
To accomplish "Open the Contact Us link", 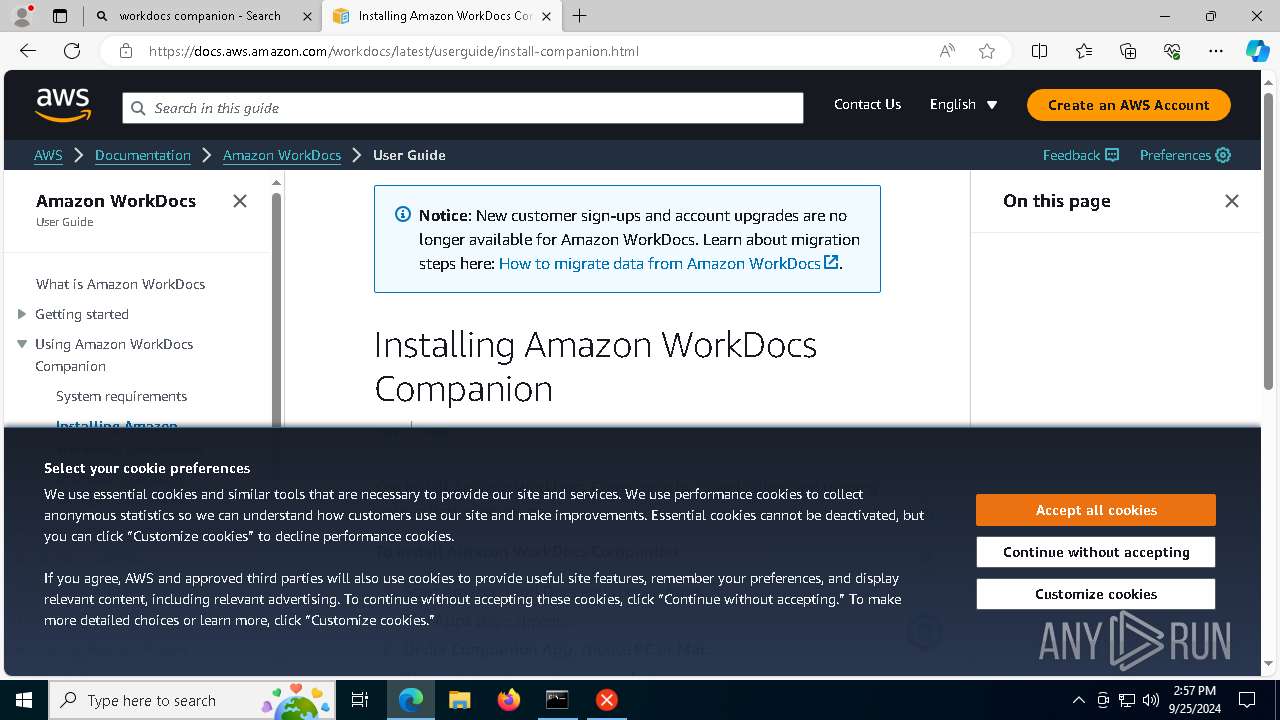I will [x=867, y=104].
